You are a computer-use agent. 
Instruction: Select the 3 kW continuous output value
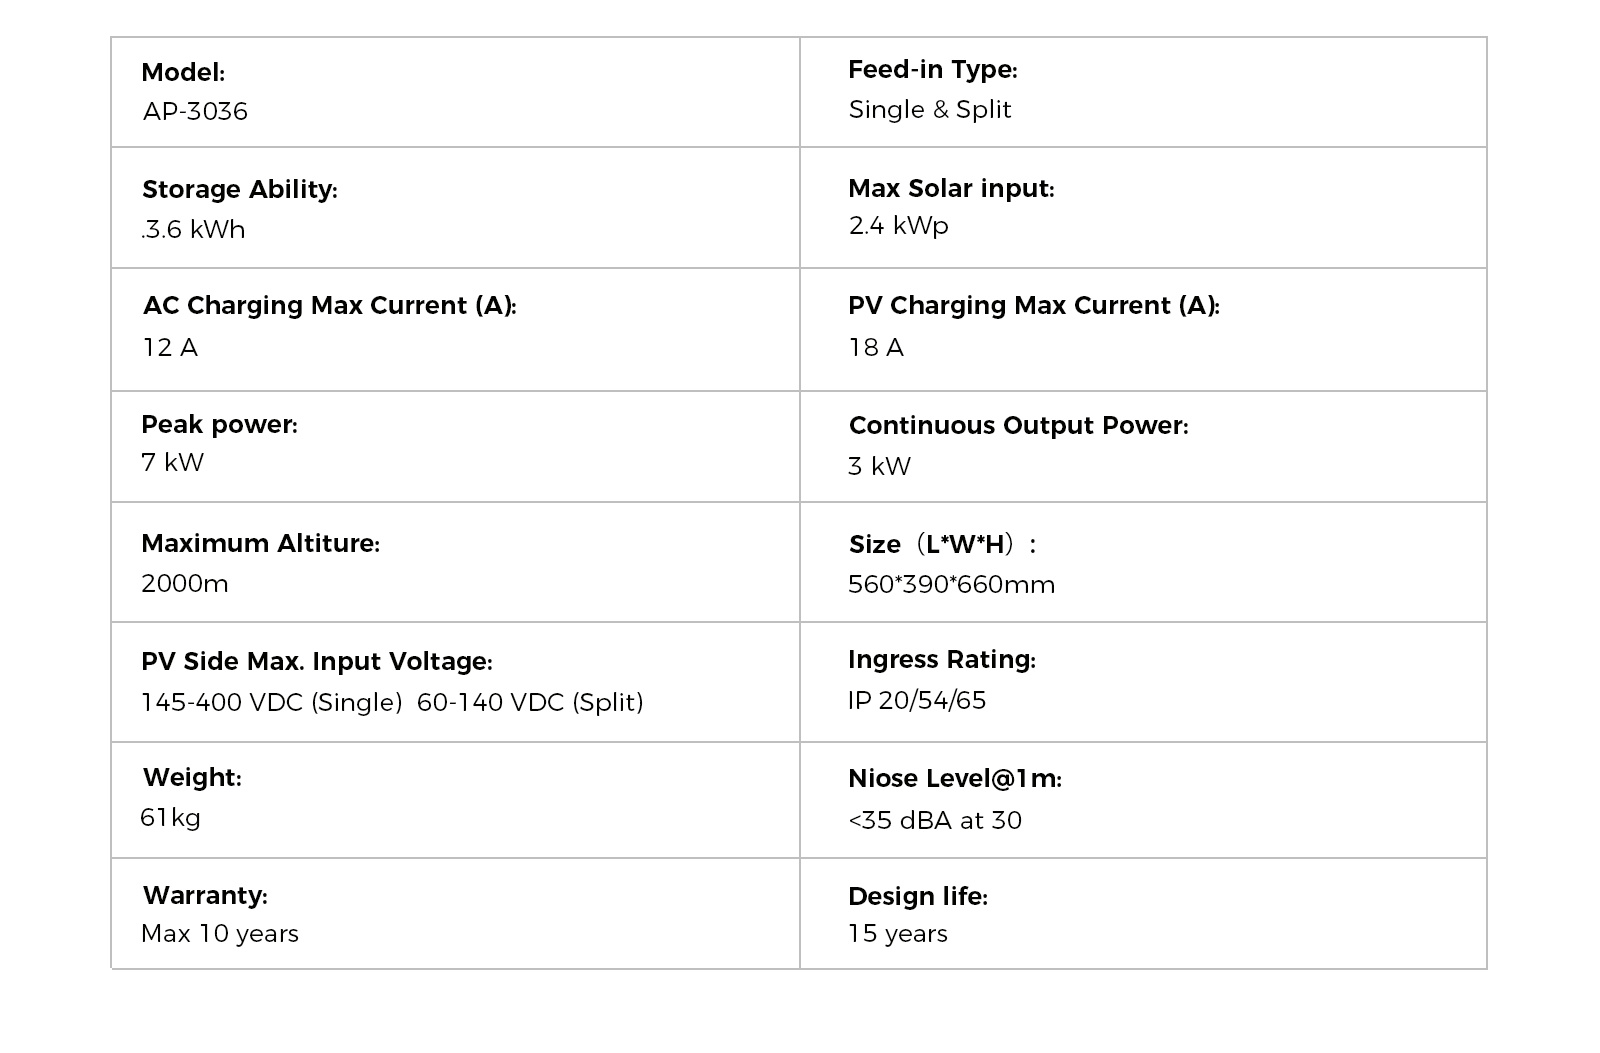coord(879,466)
